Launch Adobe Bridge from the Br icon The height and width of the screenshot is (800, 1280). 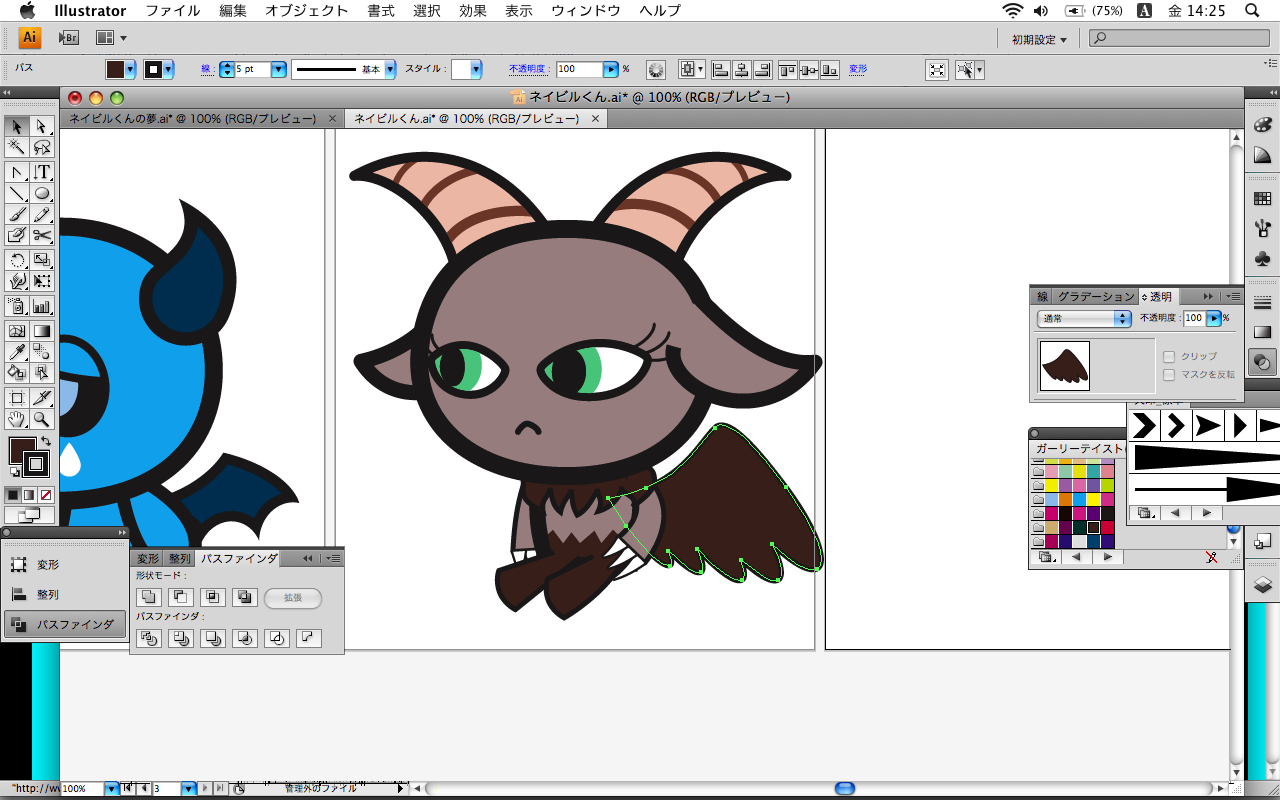68,38
